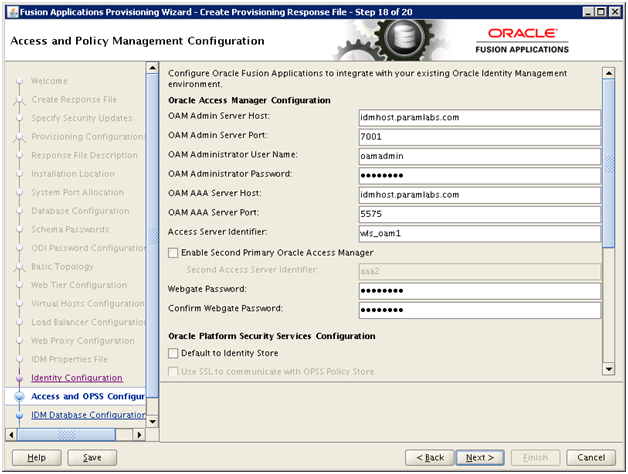Close the Provisioning Wizard window

pos(614,12)
